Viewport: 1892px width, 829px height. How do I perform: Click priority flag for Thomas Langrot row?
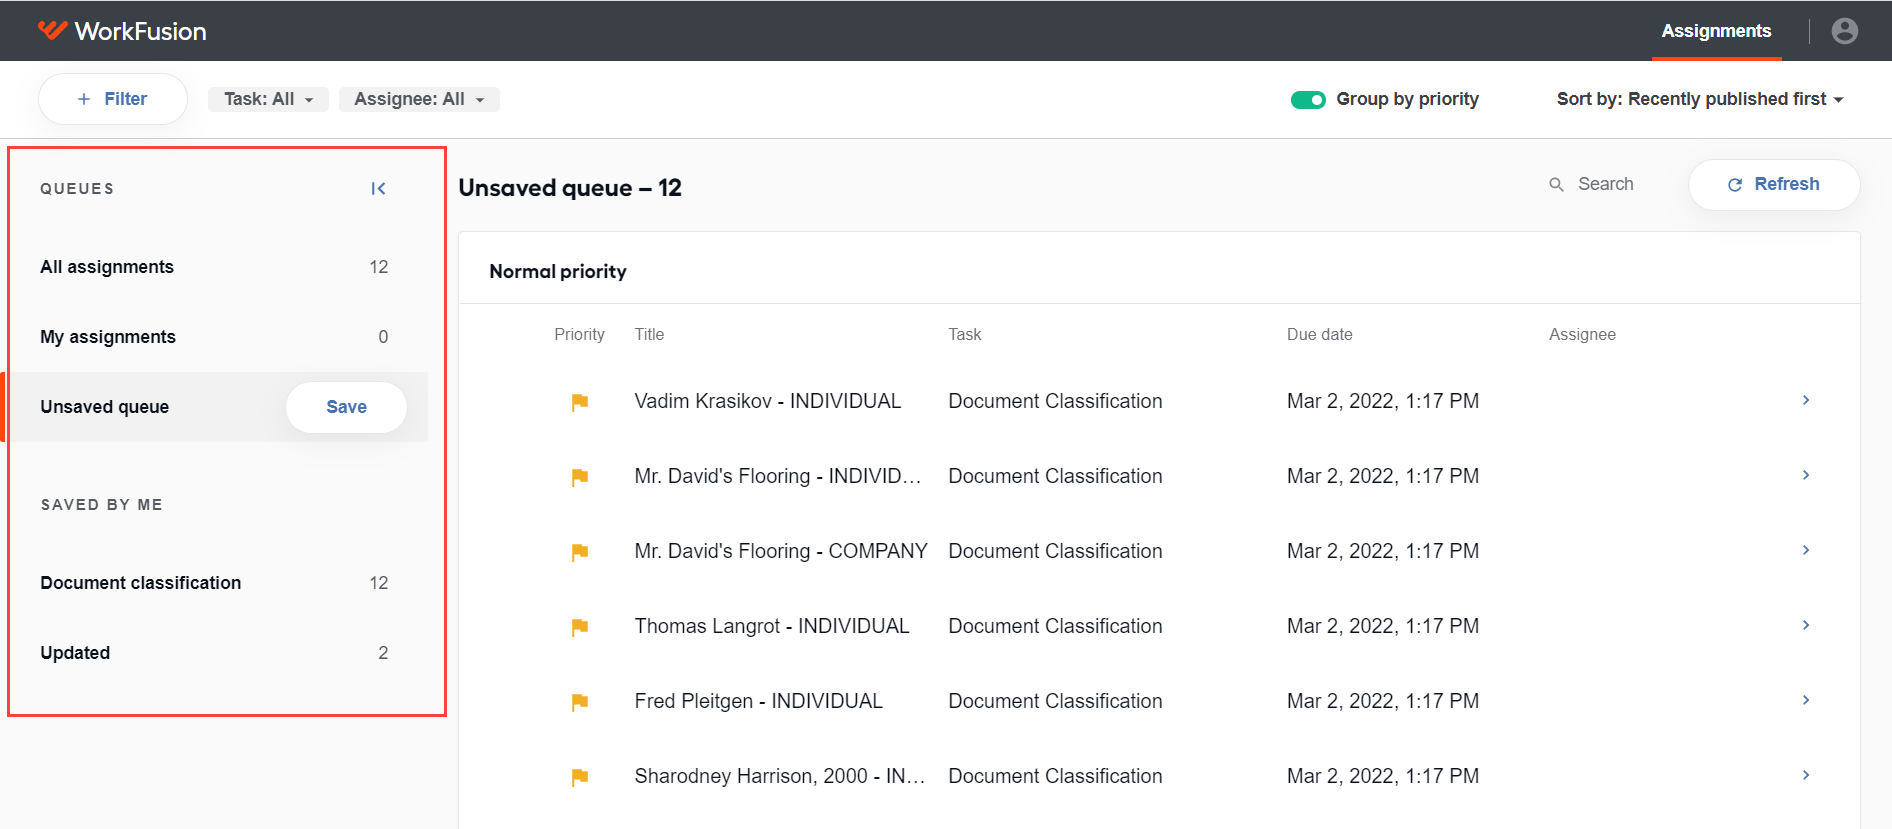click(579, 627)
